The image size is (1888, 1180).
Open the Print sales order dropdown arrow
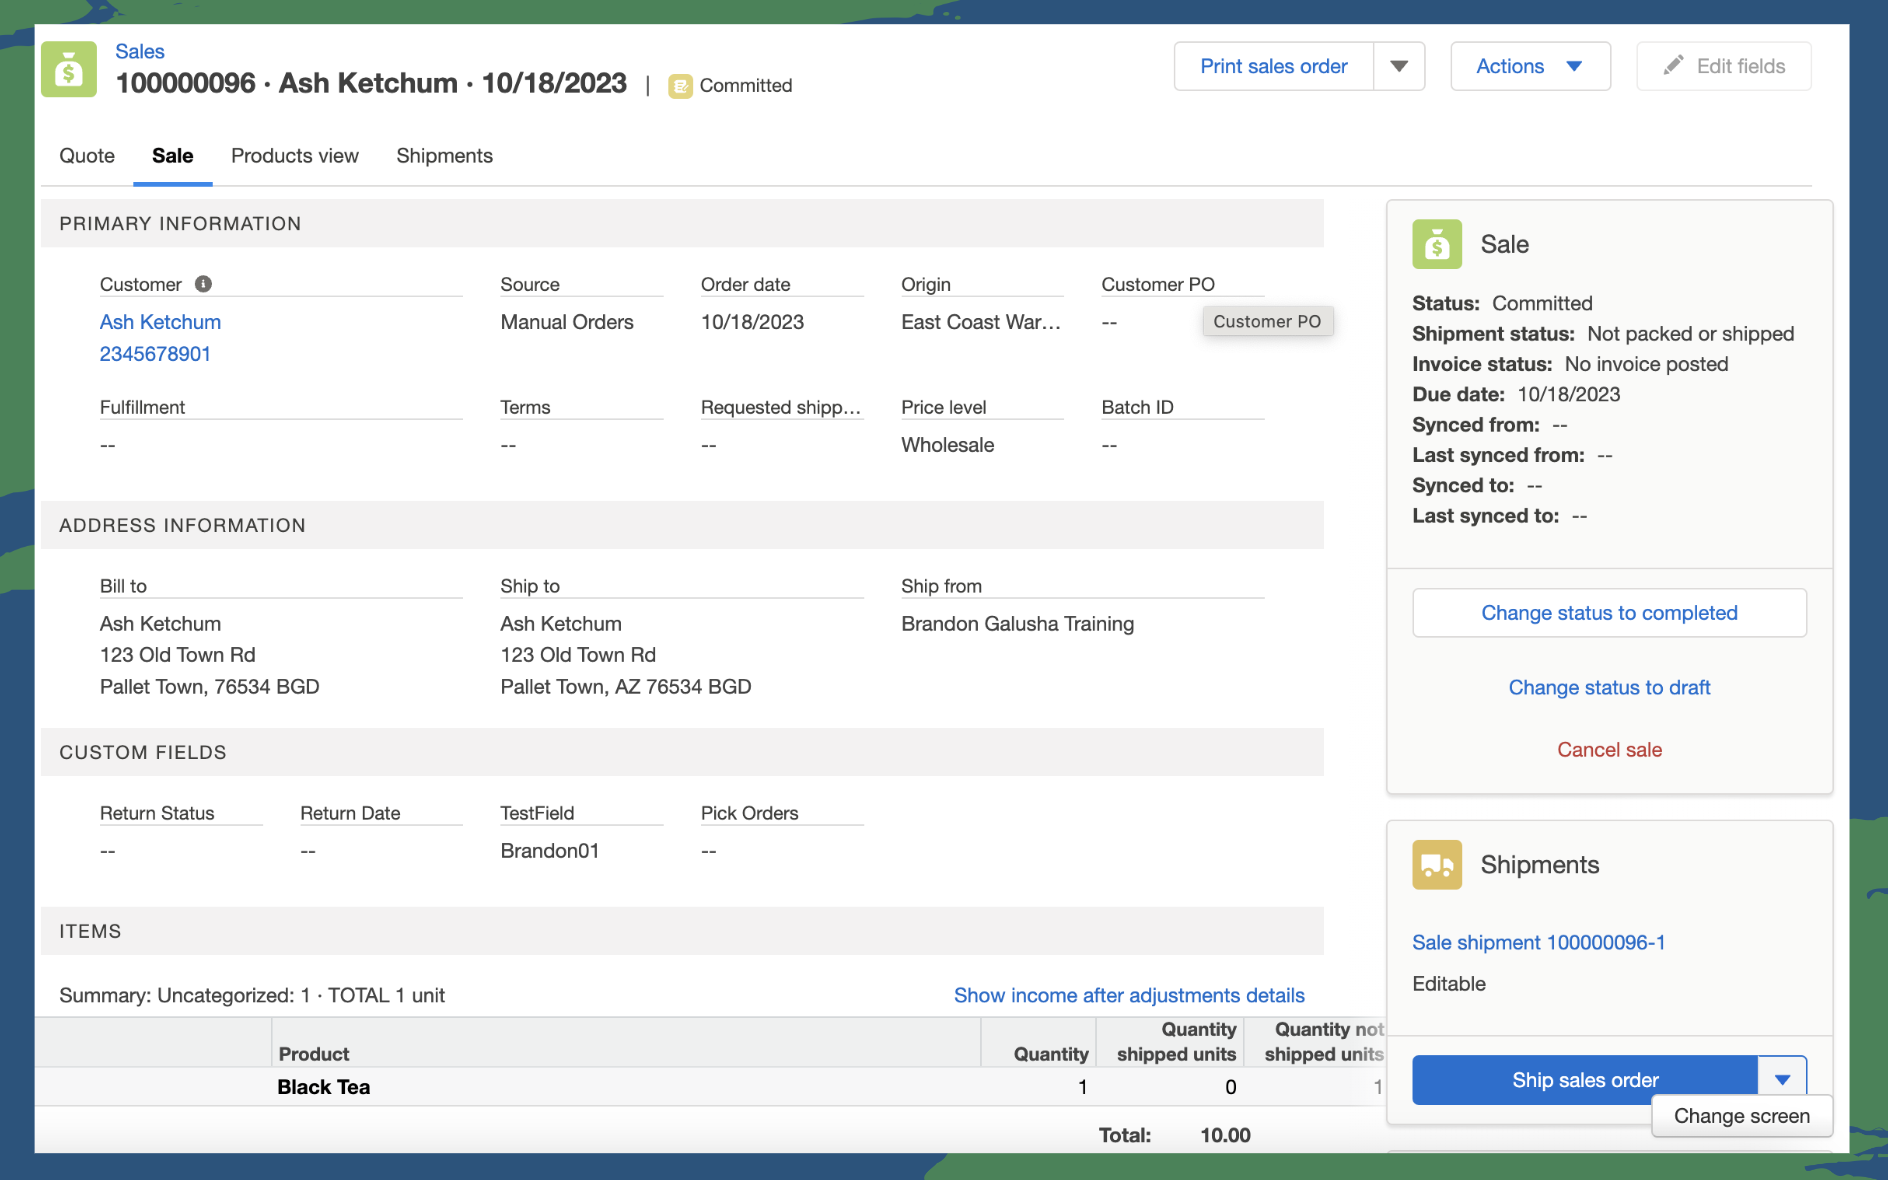click(1399, 66)
